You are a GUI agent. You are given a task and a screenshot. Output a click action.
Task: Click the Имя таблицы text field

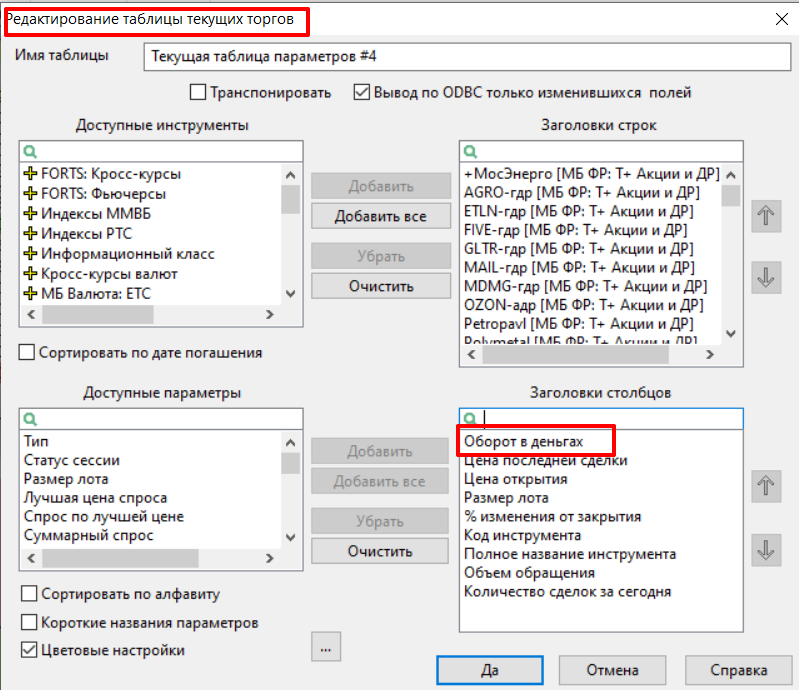[461, 57]
